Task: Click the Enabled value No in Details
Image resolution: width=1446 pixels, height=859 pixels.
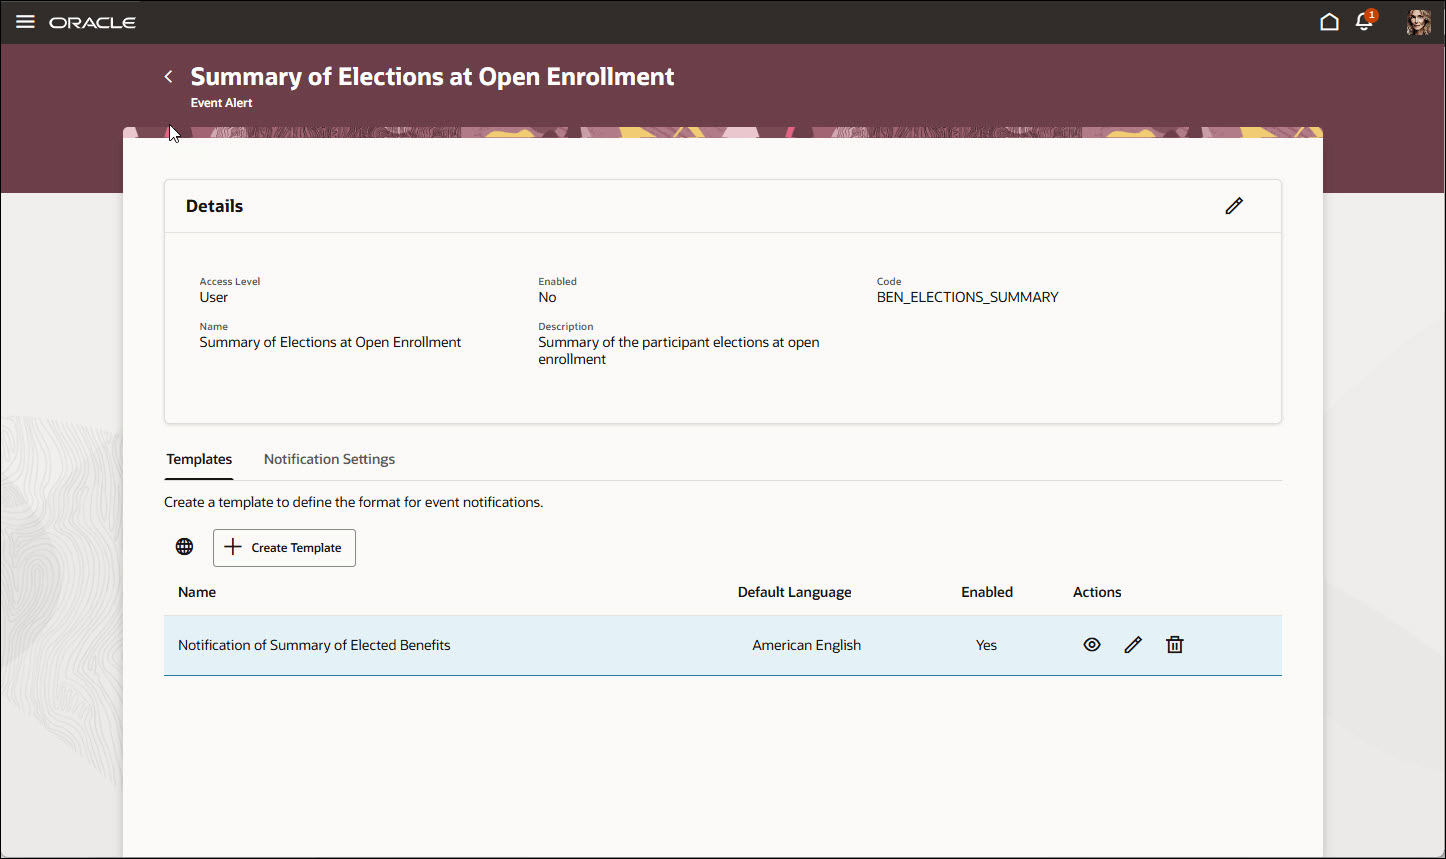Action: coord(547,297)
